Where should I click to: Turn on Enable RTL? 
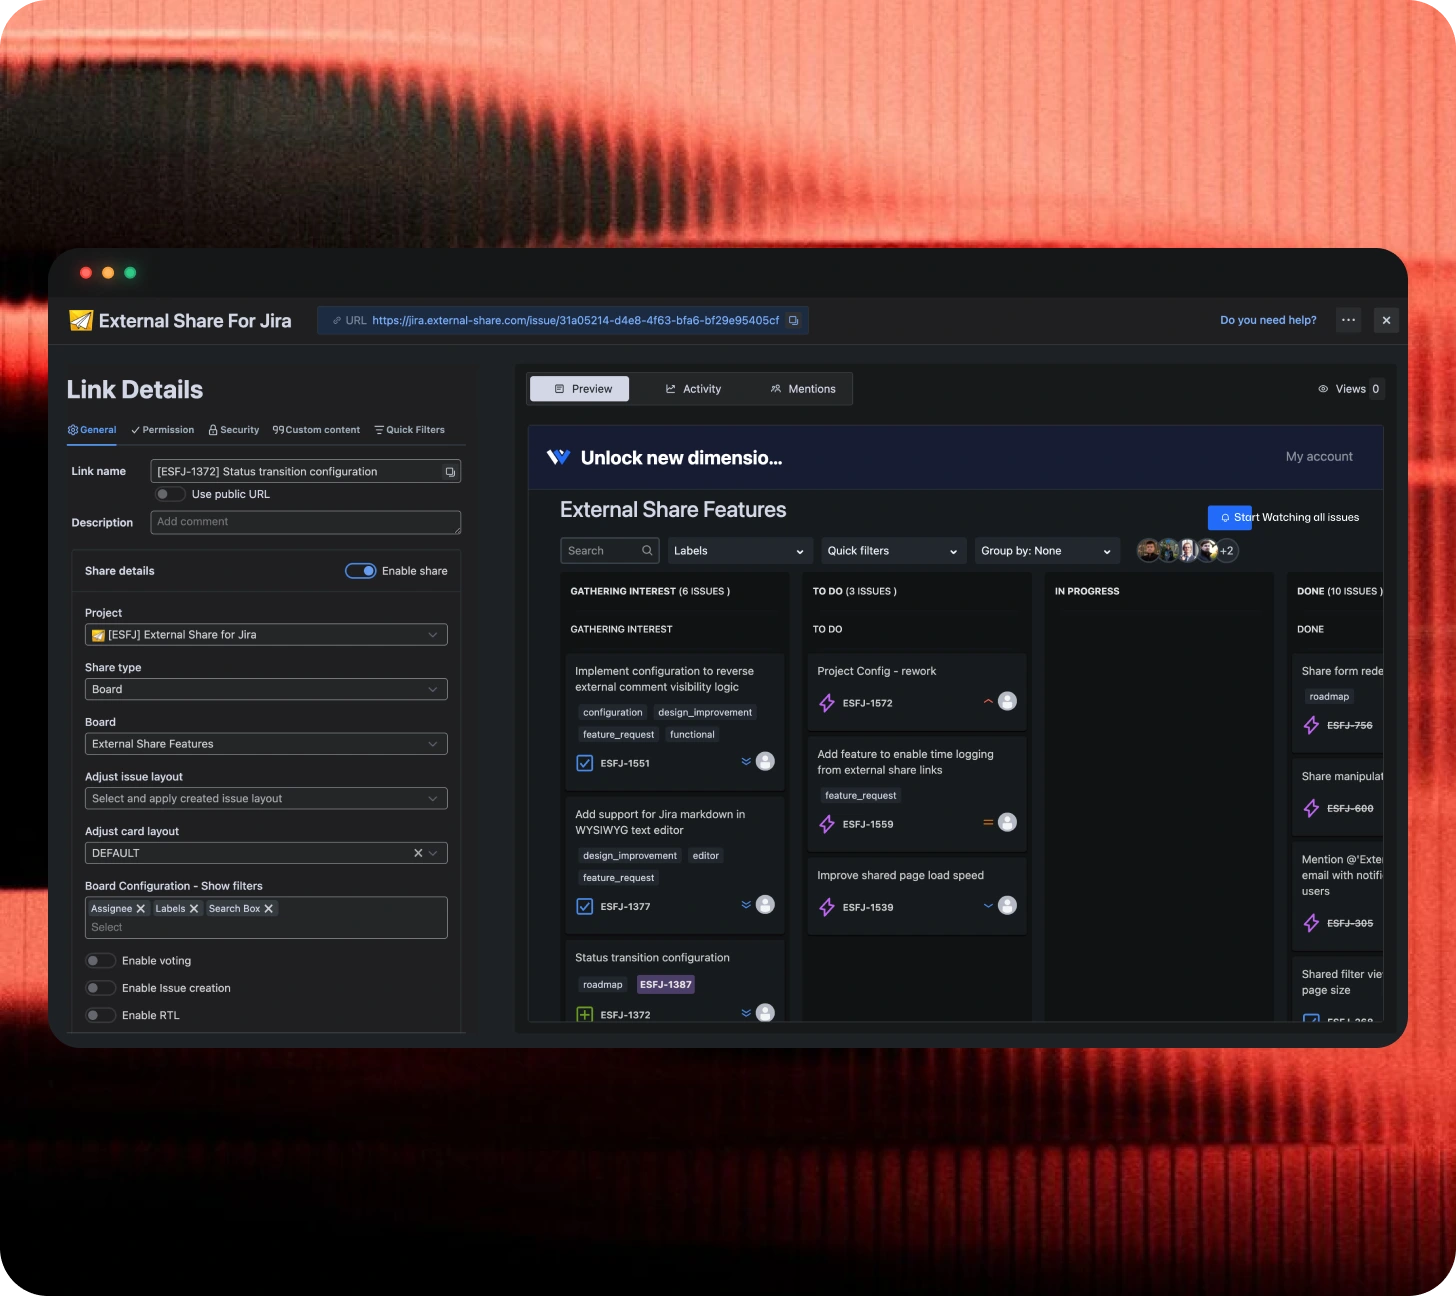(x=100, y=1015)
